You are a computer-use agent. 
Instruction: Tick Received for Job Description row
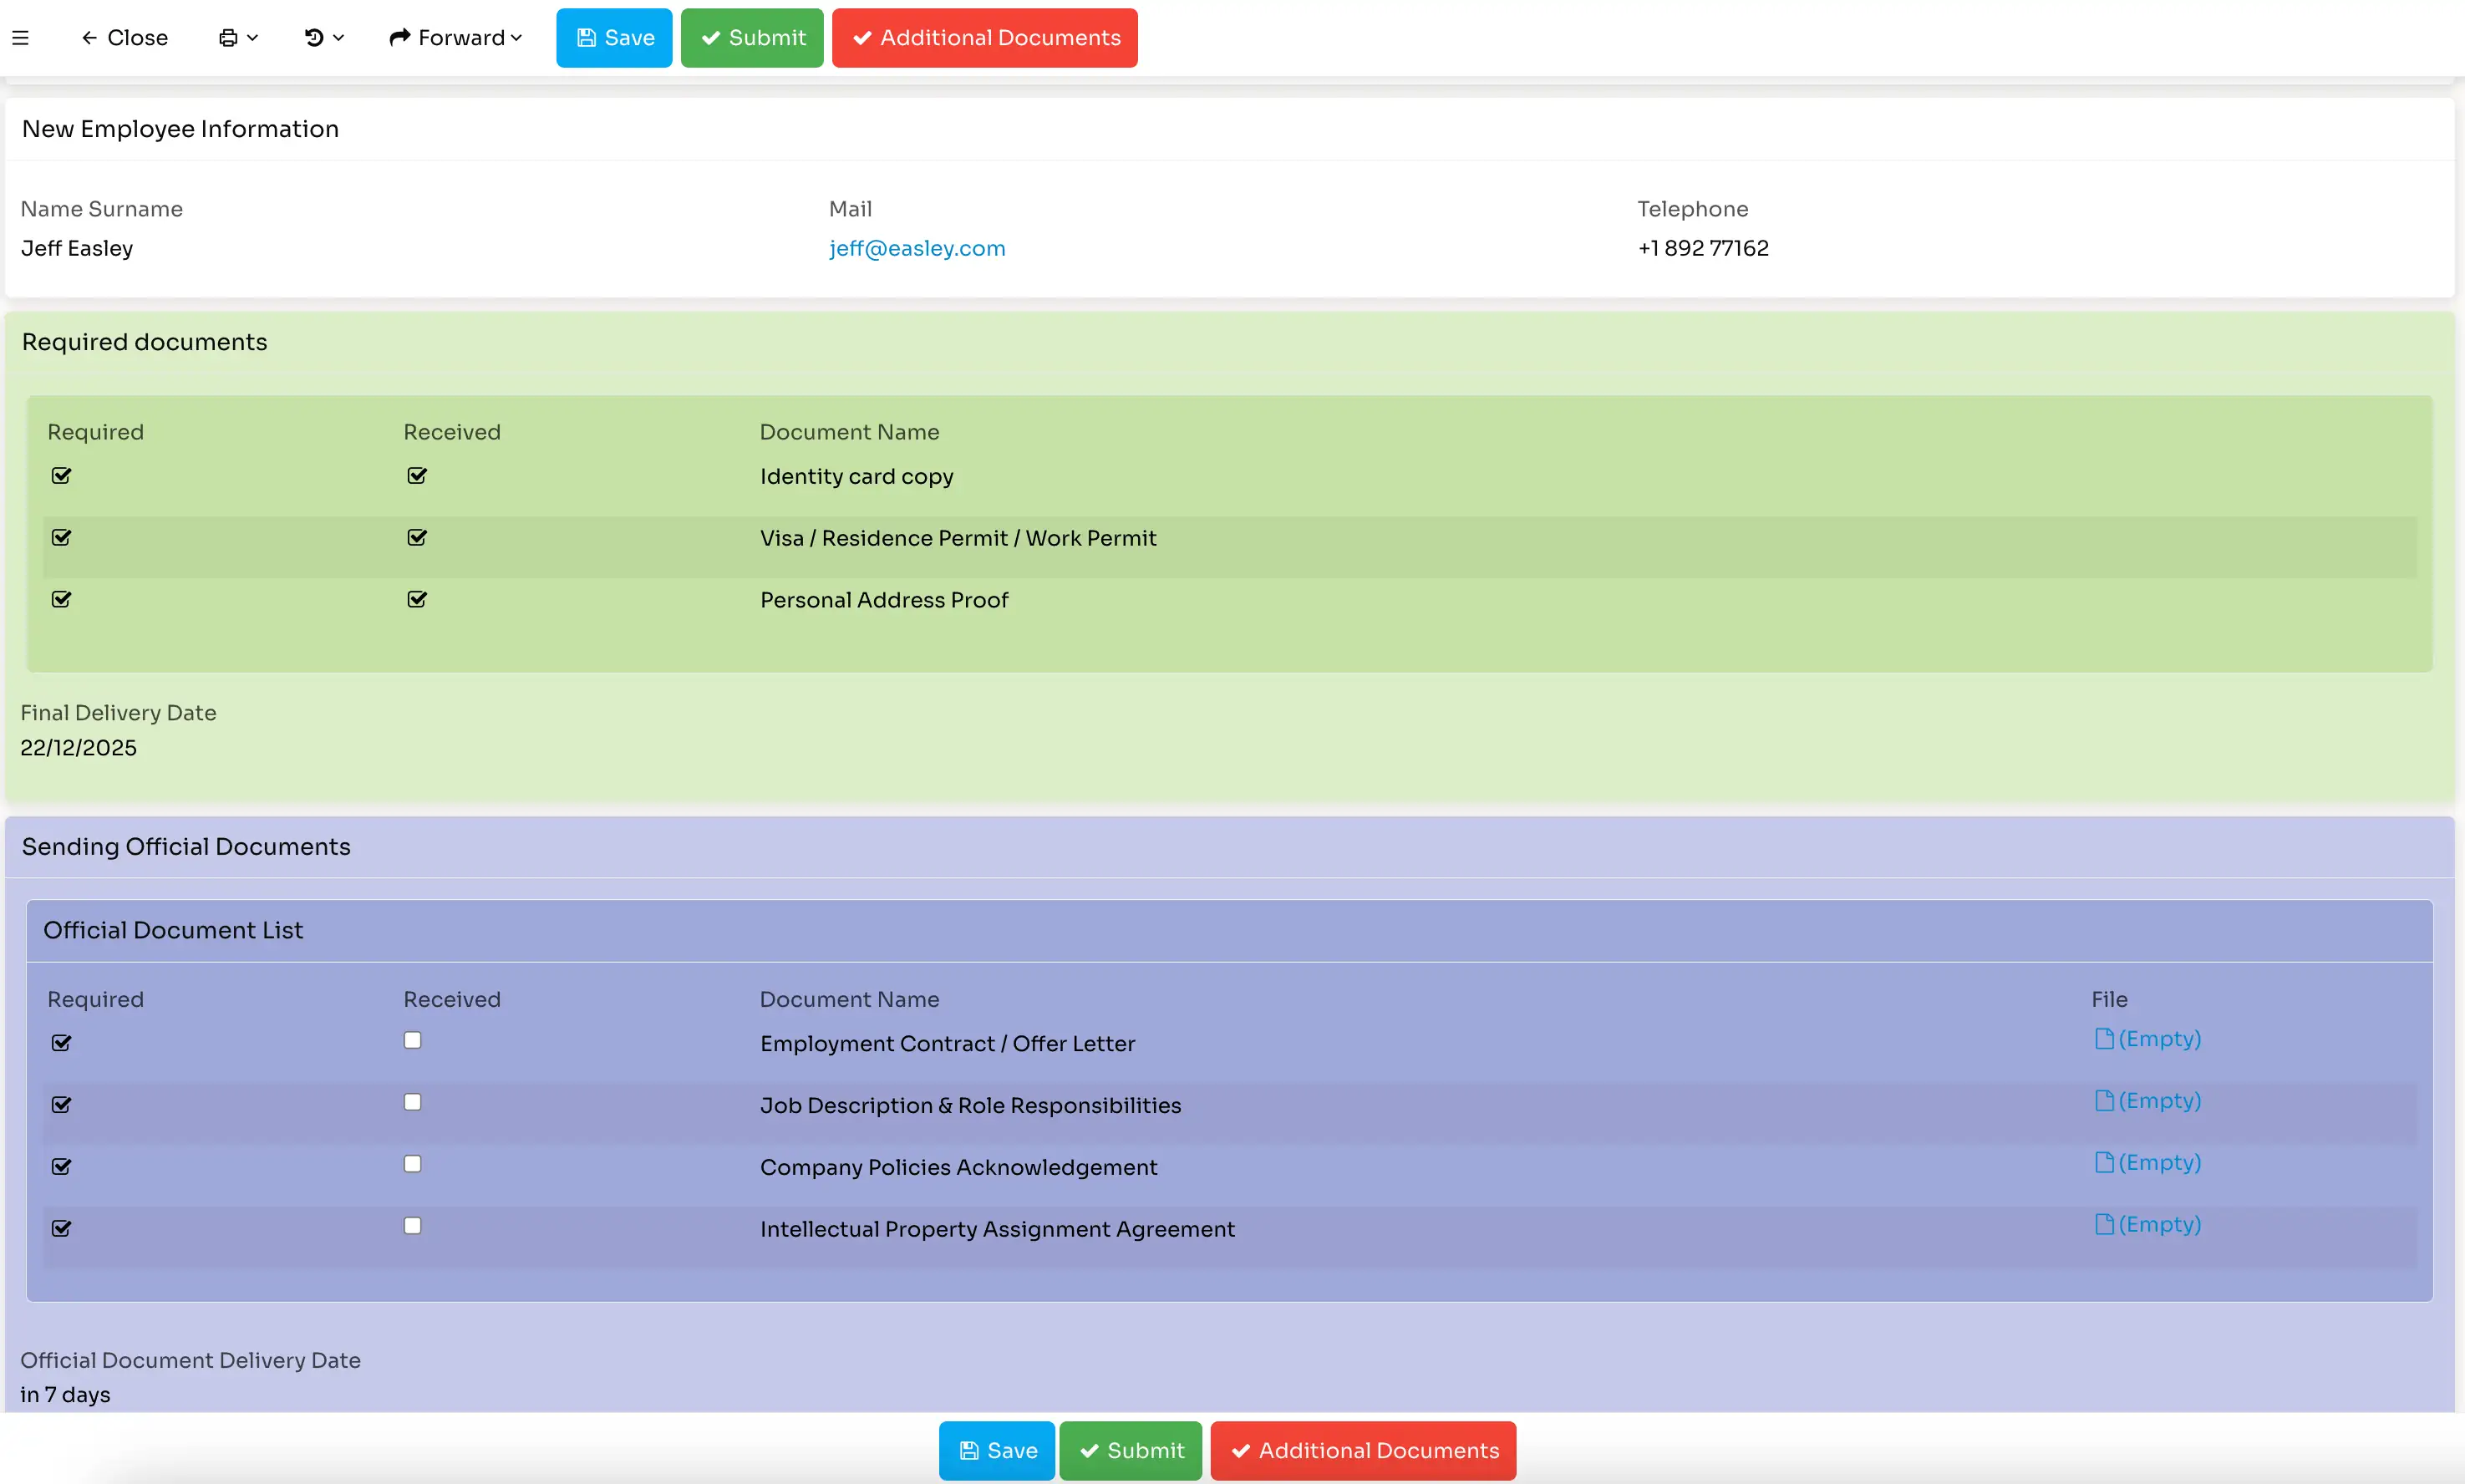tap(412, 1102)
